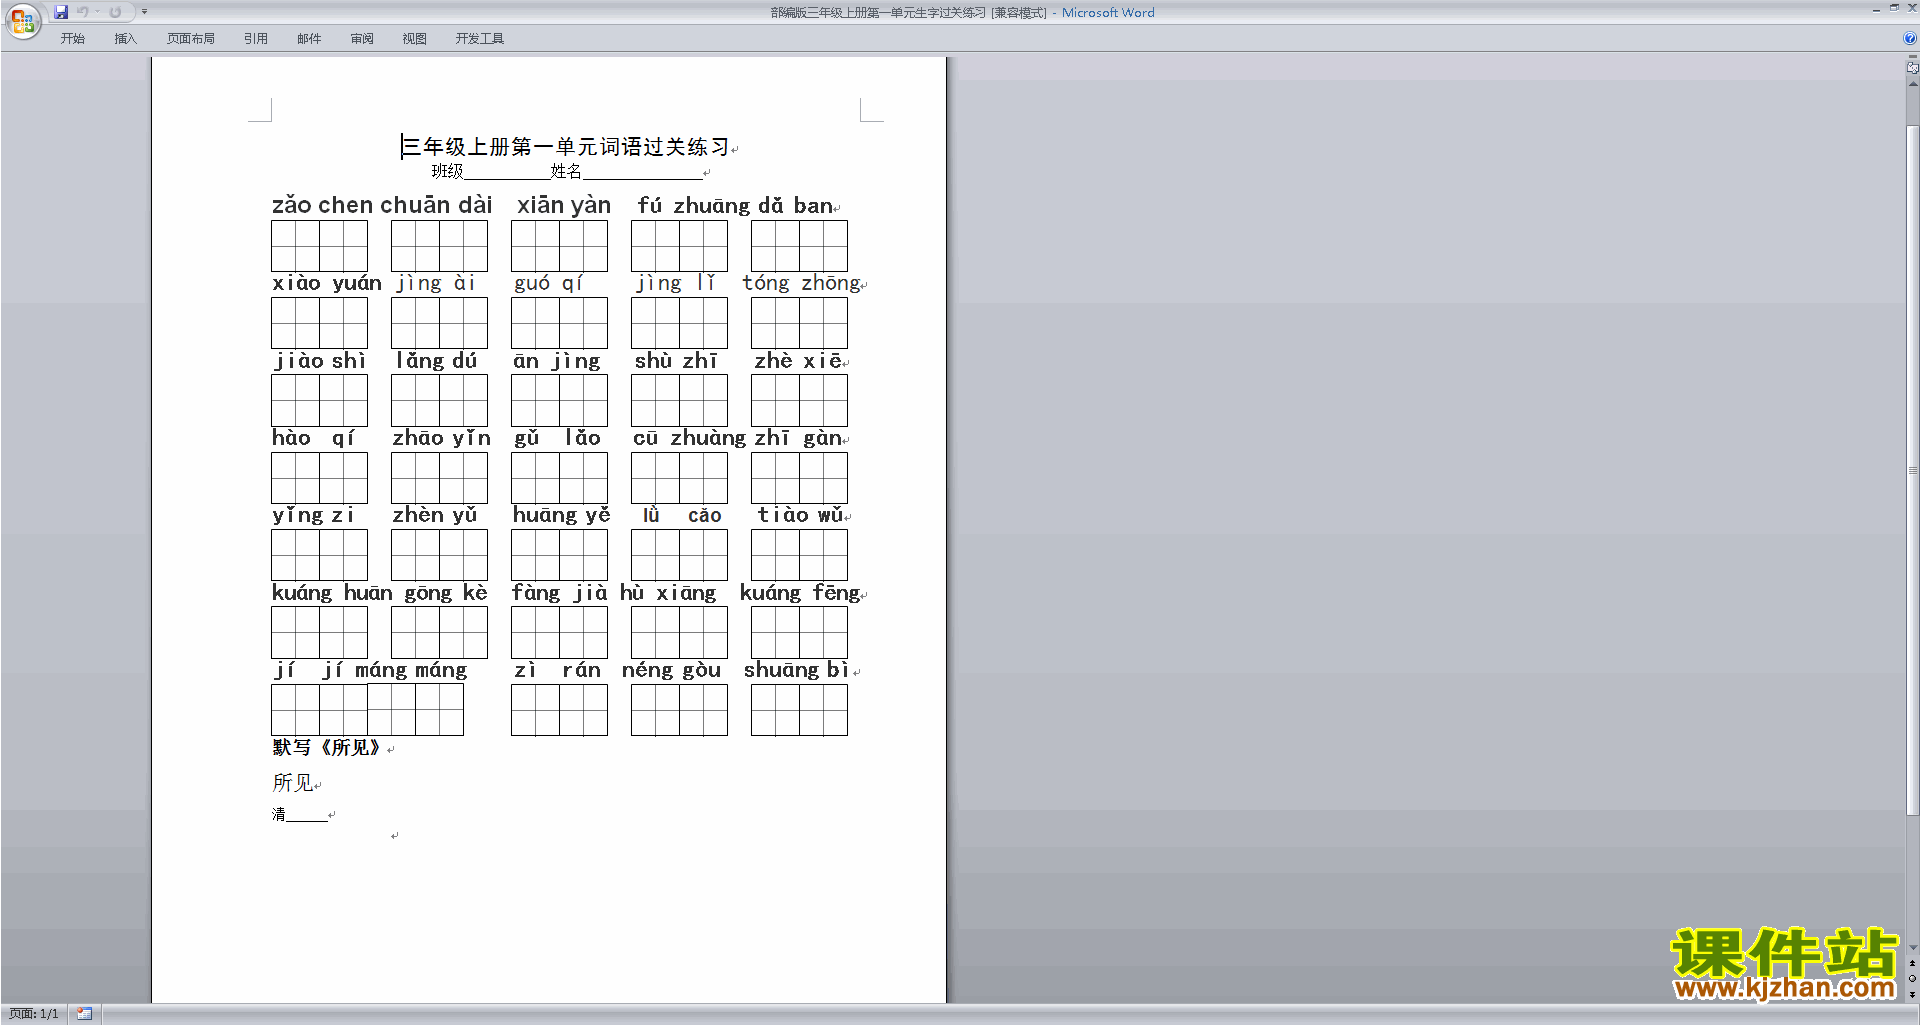Select the 视图 ribbon tab
The width and height of the screenshot is (1920, 1025).
[x=415, y=39]
